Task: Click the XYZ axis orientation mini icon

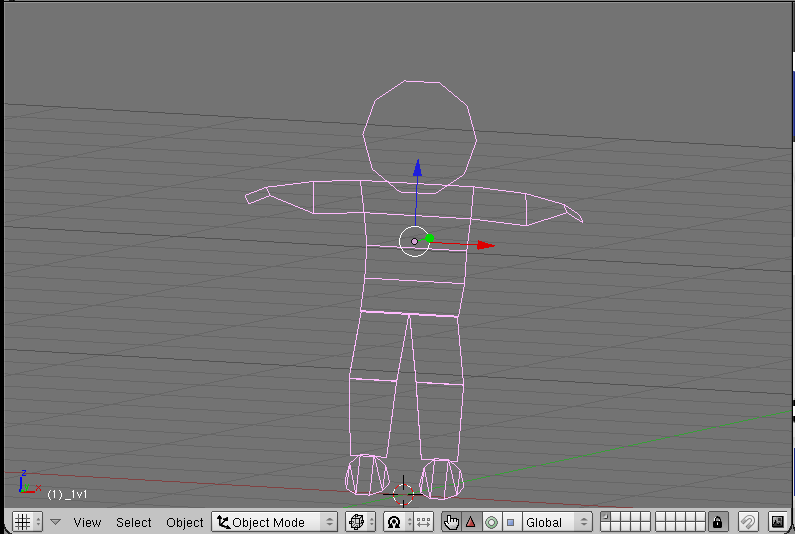Action: point(29,482)
